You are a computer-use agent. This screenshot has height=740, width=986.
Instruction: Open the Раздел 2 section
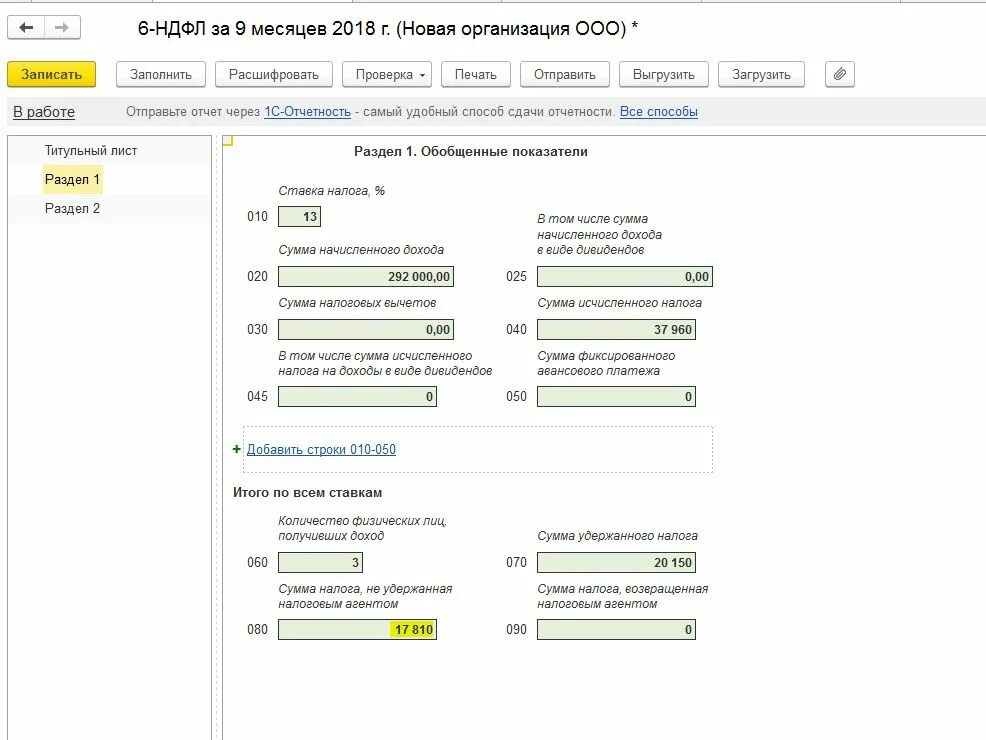(72, 208)
